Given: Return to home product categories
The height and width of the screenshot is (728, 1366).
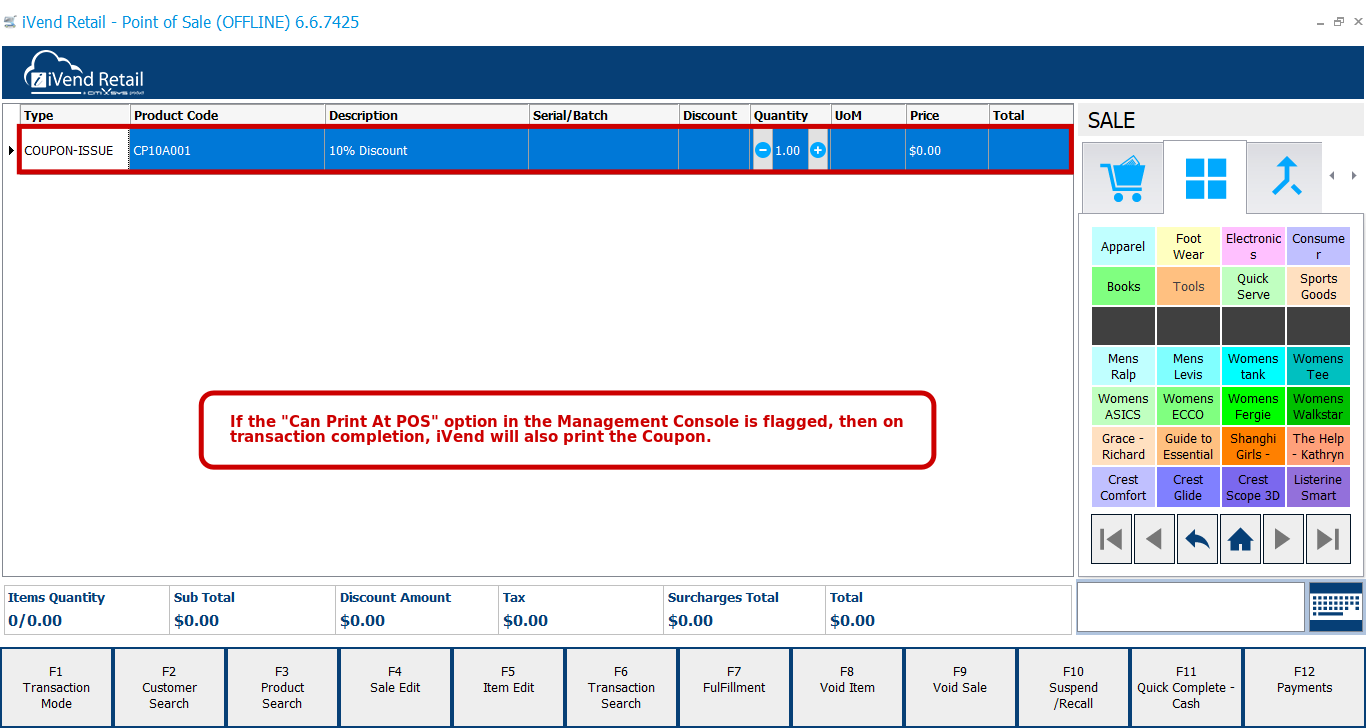Looking at the screenshot, I should [1240, 539].
